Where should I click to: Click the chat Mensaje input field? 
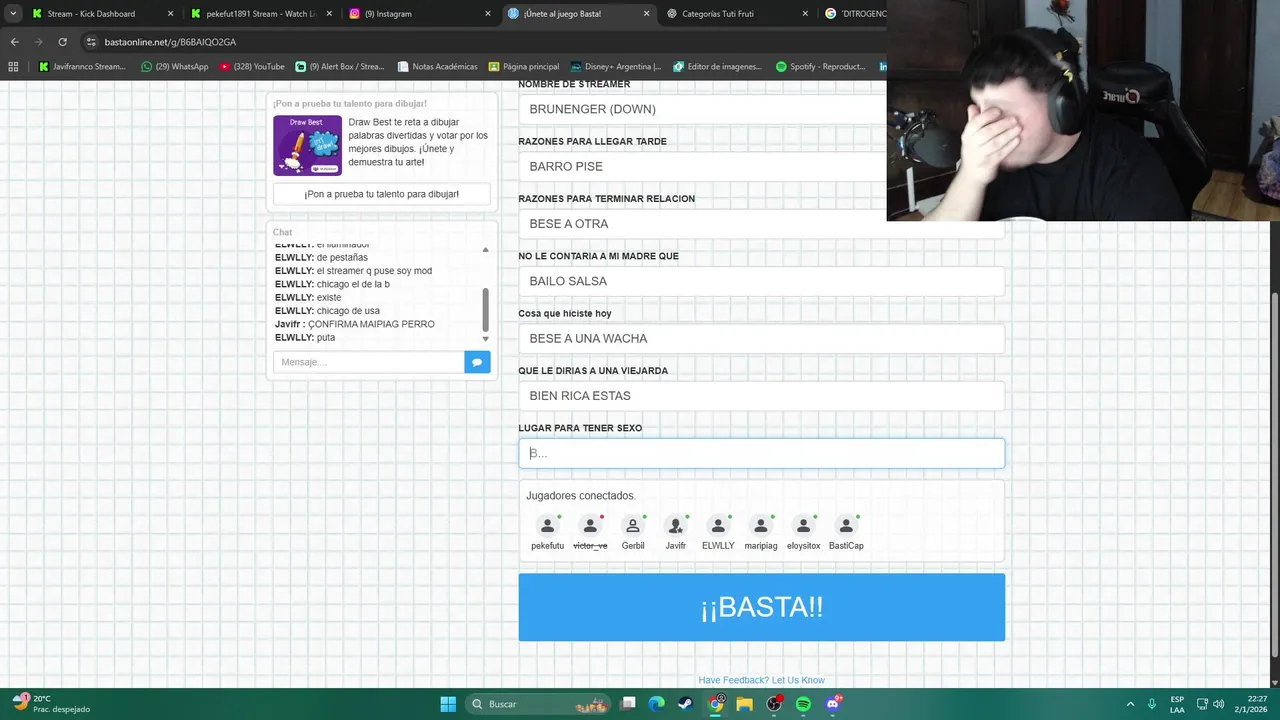pyautogui.click(x=369, y=362)
